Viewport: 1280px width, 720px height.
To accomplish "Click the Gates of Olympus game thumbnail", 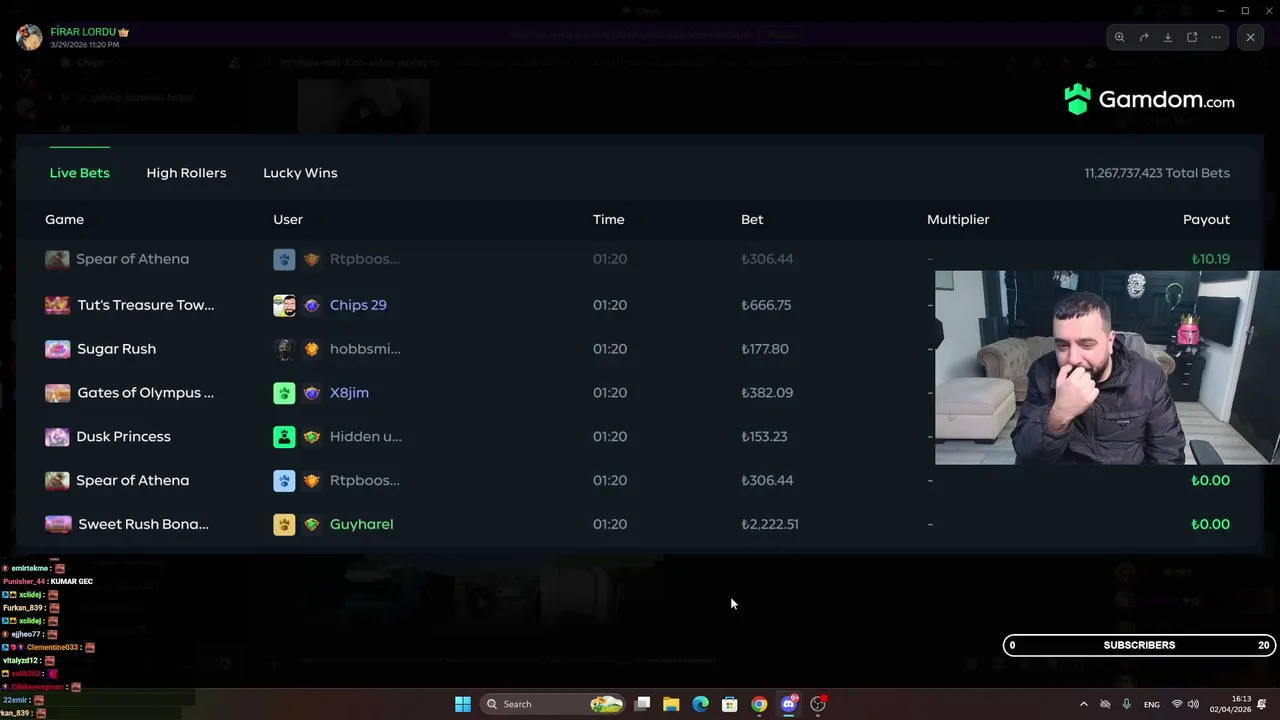I will (58, 393).
